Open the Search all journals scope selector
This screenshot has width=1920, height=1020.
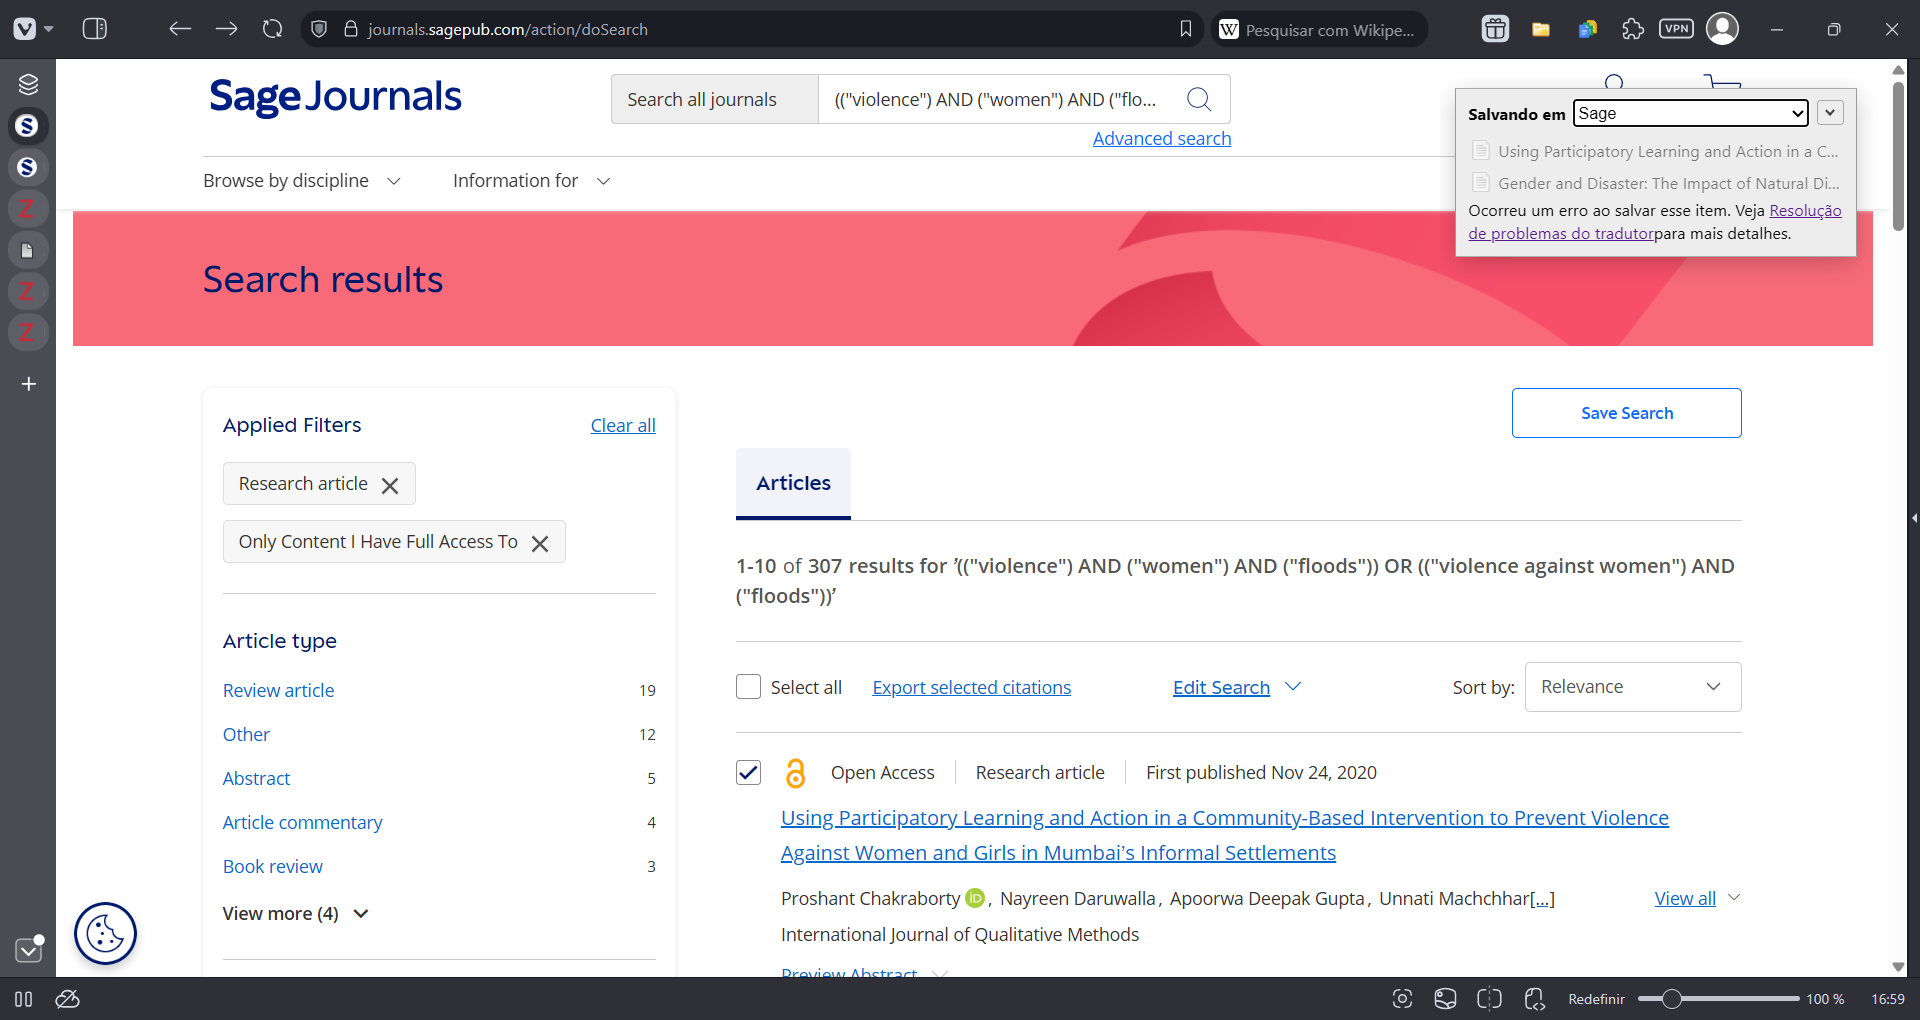click(714, 99)
